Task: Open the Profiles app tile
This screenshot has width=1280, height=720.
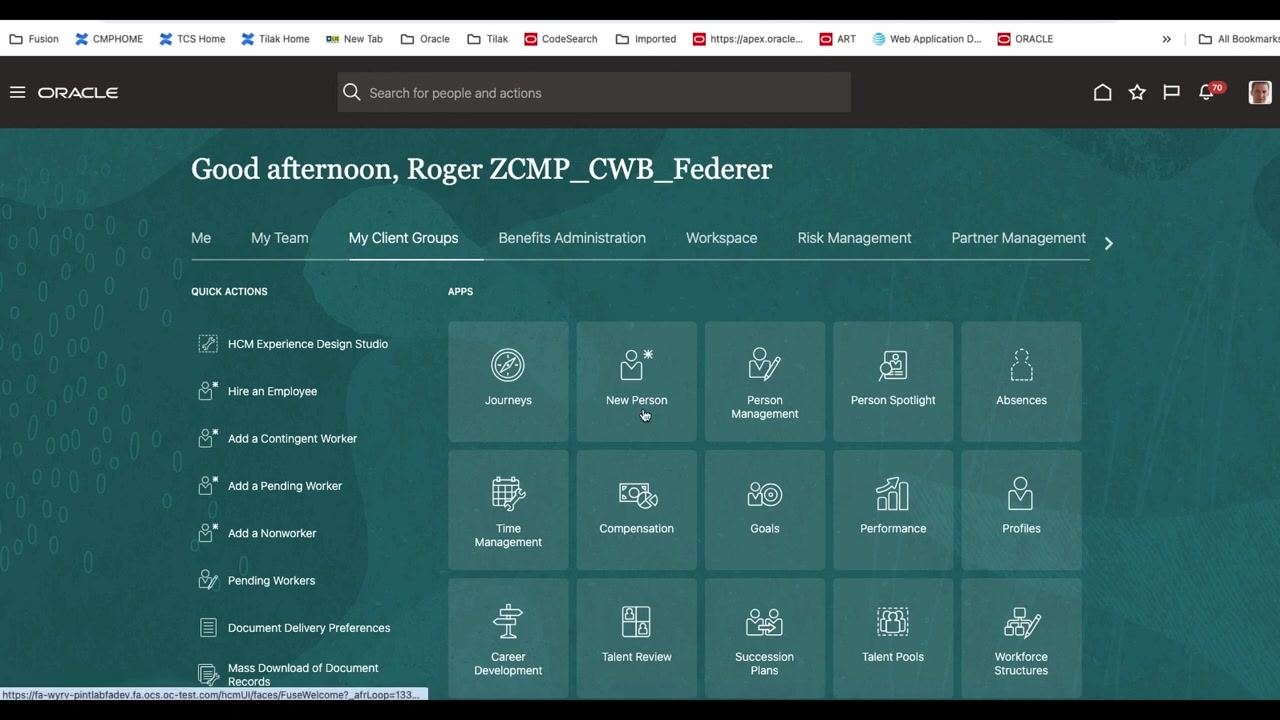Action: pyautogui.click(x=1021, y=510)
